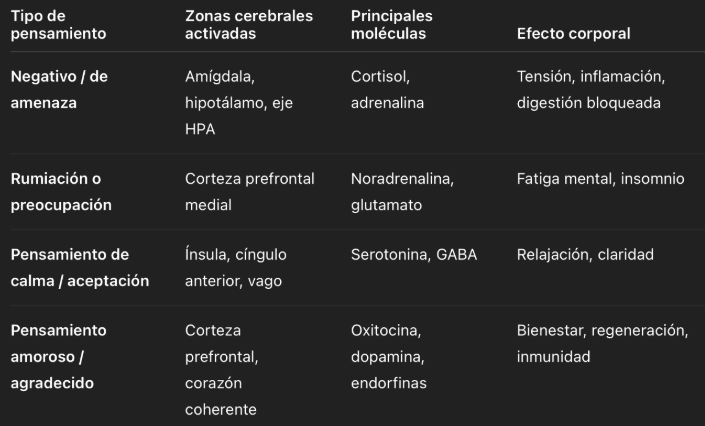This screenshot has height=426, width=705.
Task: Click the 'Ínsula, cíngulo anterior, vago' cell
Action: click(236, 268)
